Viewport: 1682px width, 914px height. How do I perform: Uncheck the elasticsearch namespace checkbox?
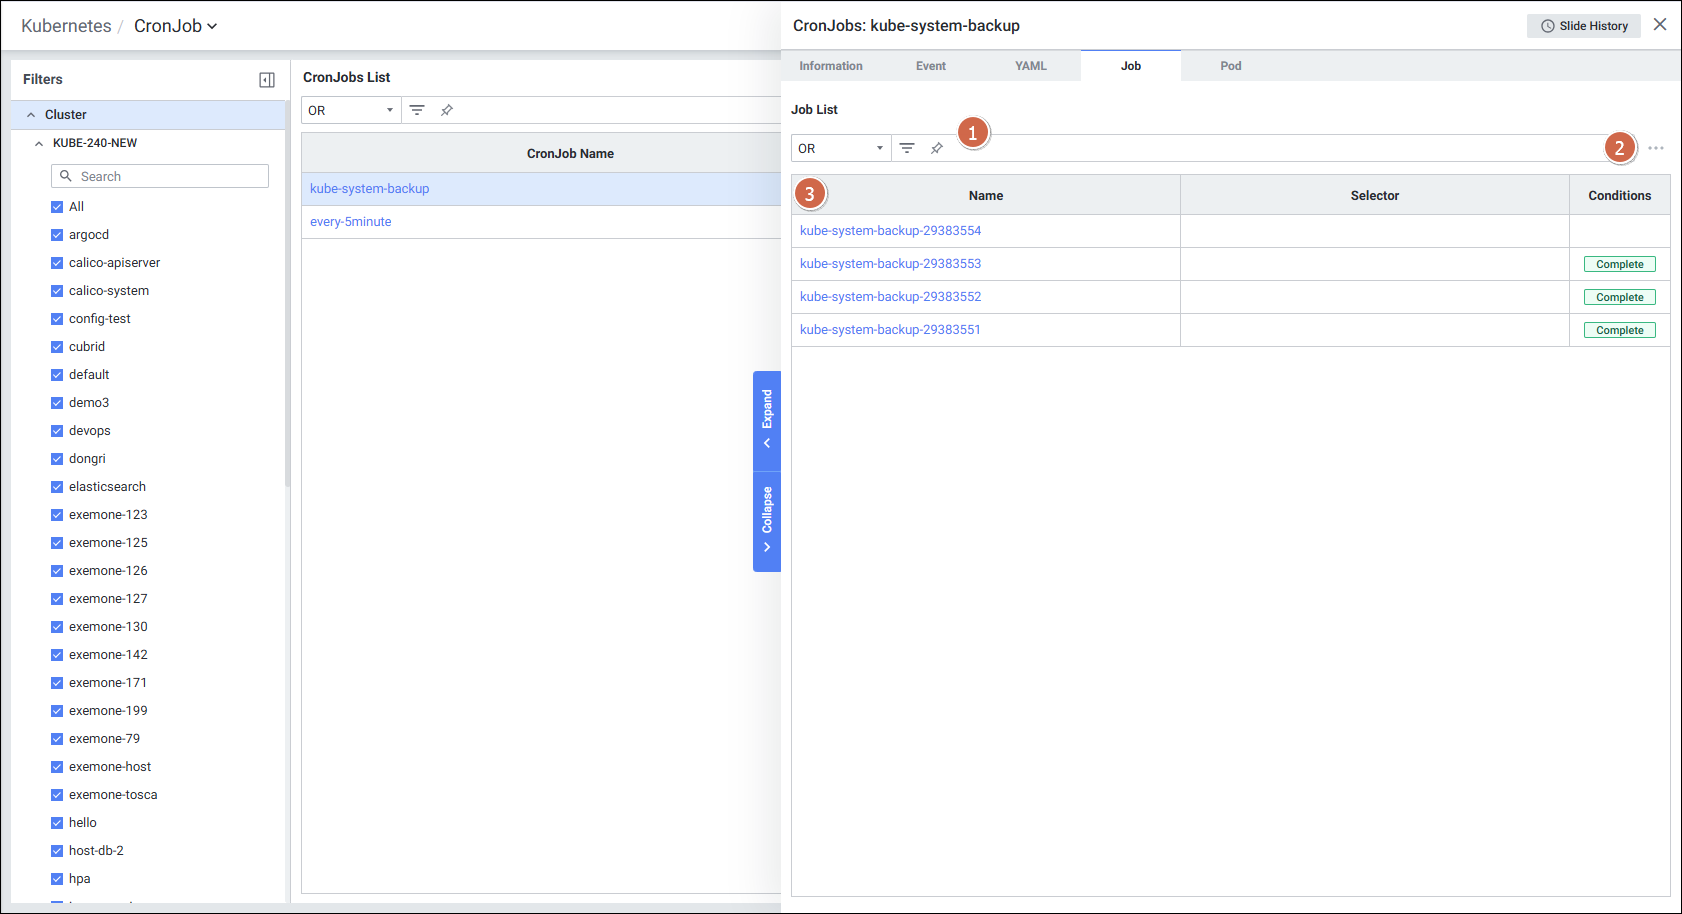pyautogui.click(x=57, y=487)
